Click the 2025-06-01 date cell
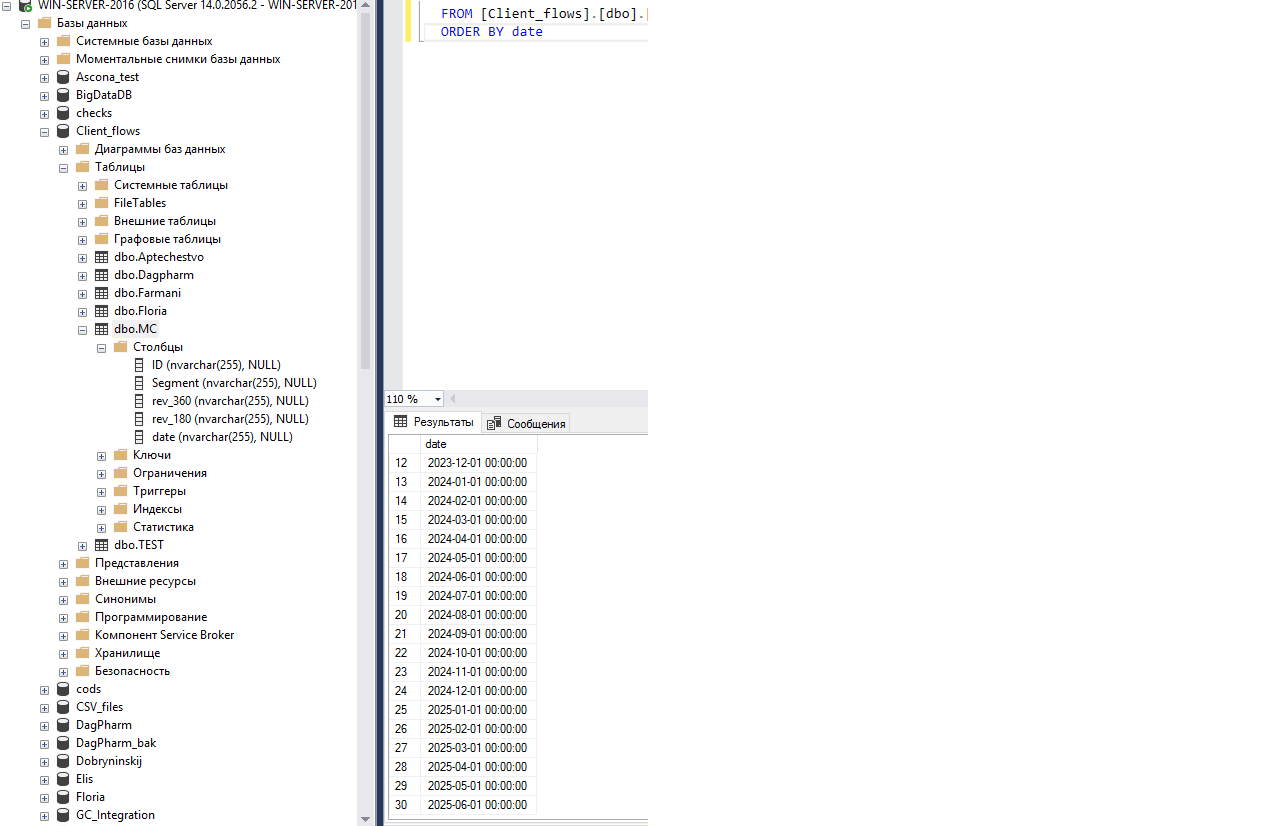1262x826 pixels. (x=477, y=805)
